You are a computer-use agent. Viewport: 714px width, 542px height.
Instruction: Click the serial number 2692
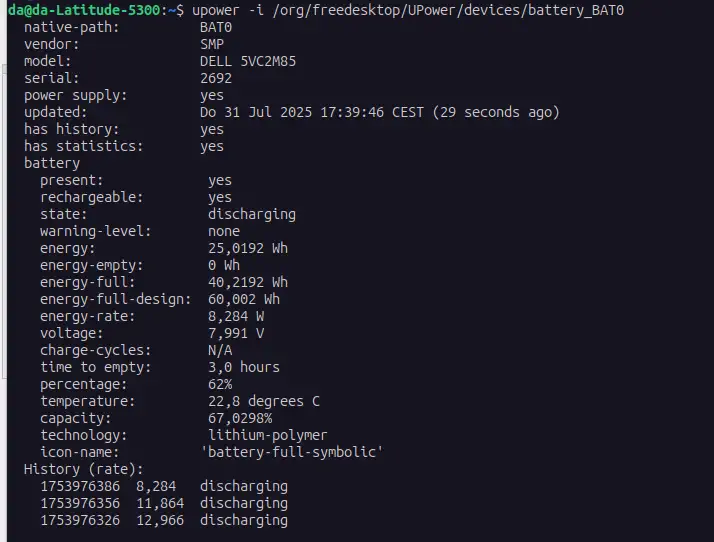[x=216, y=78]
